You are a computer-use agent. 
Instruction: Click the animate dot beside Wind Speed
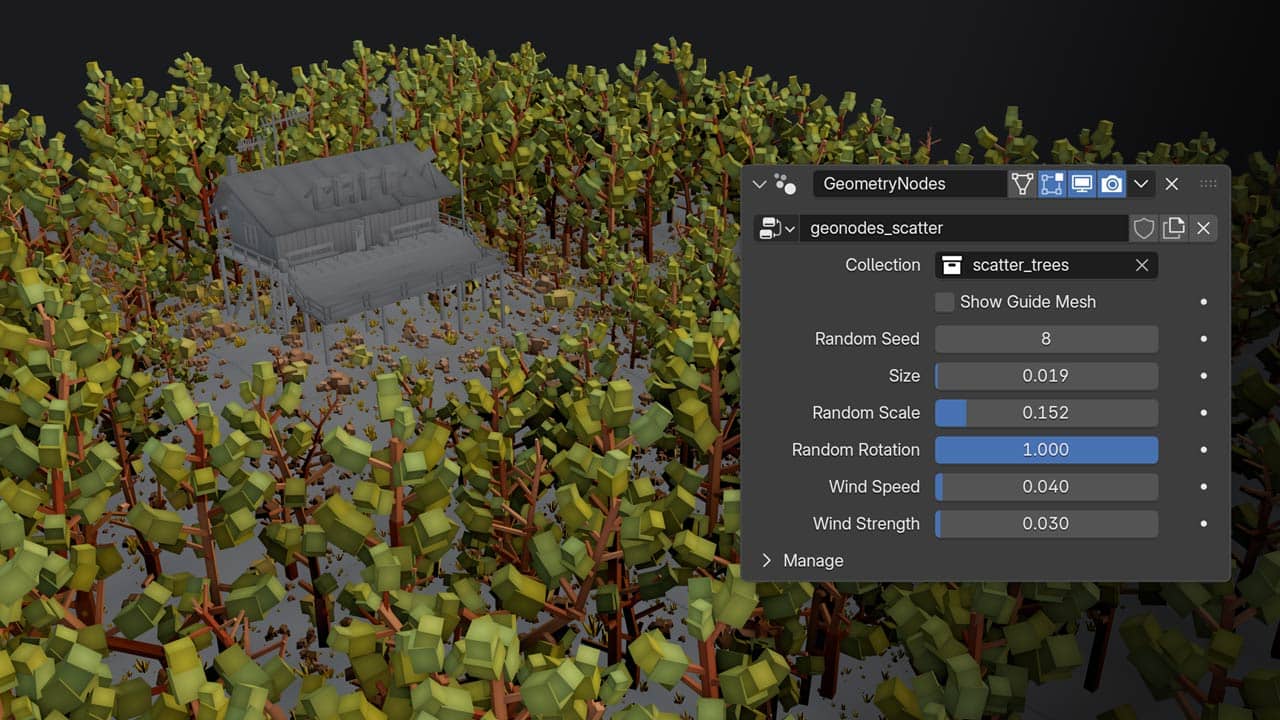(x=1203, y=487)
